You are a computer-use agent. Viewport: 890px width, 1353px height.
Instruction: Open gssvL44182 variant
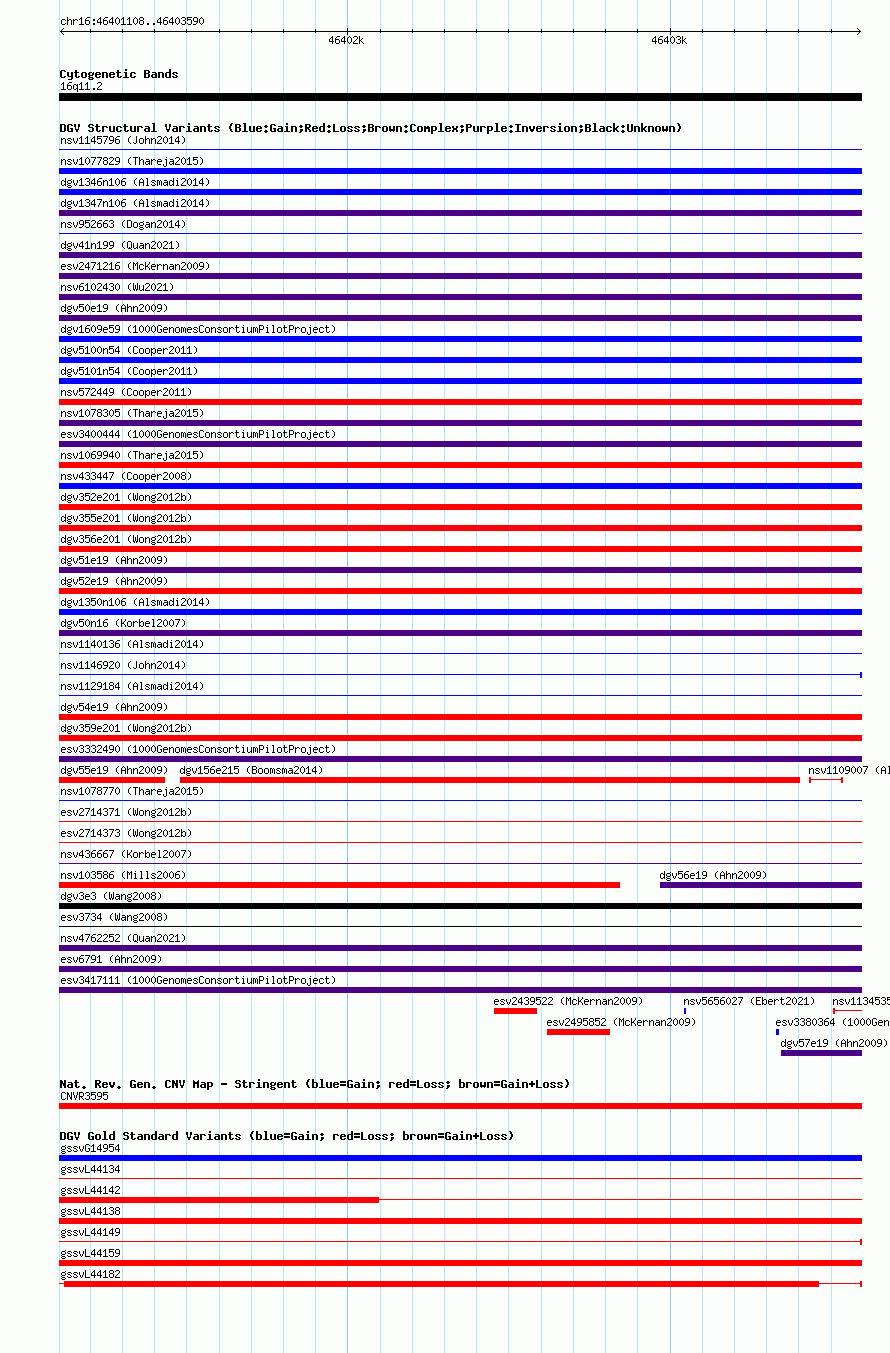(90, 1274)
